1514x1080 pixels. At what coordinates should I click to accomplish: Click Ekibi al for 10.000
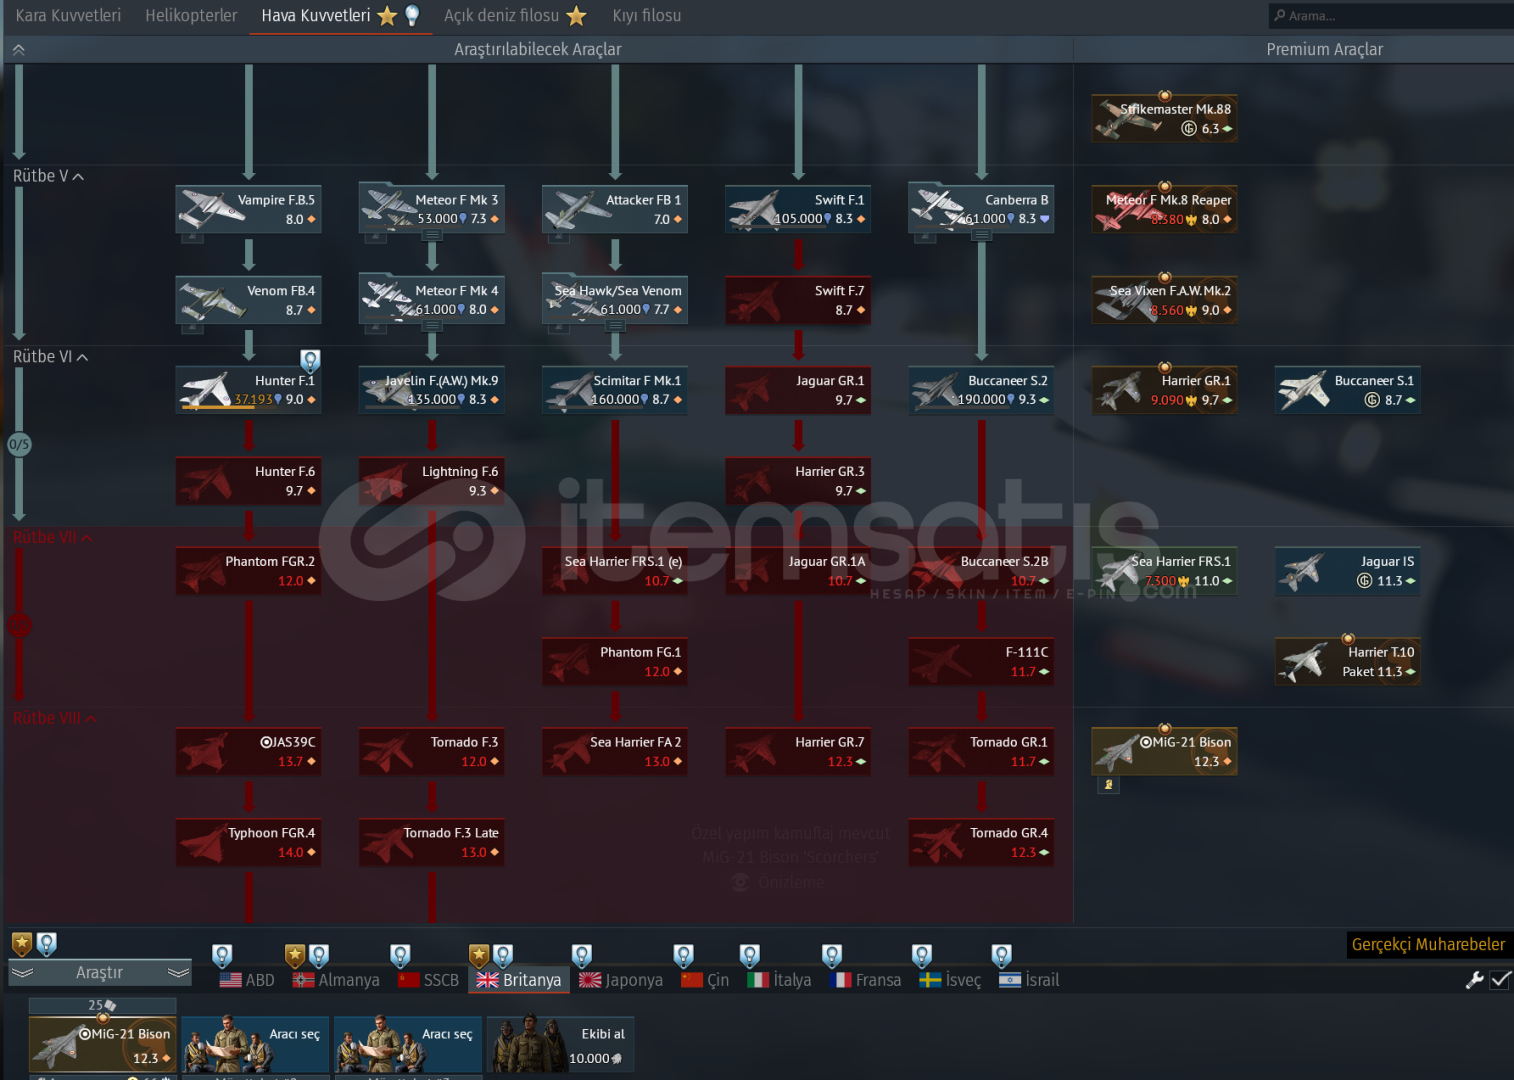[x=561, y=1045]
